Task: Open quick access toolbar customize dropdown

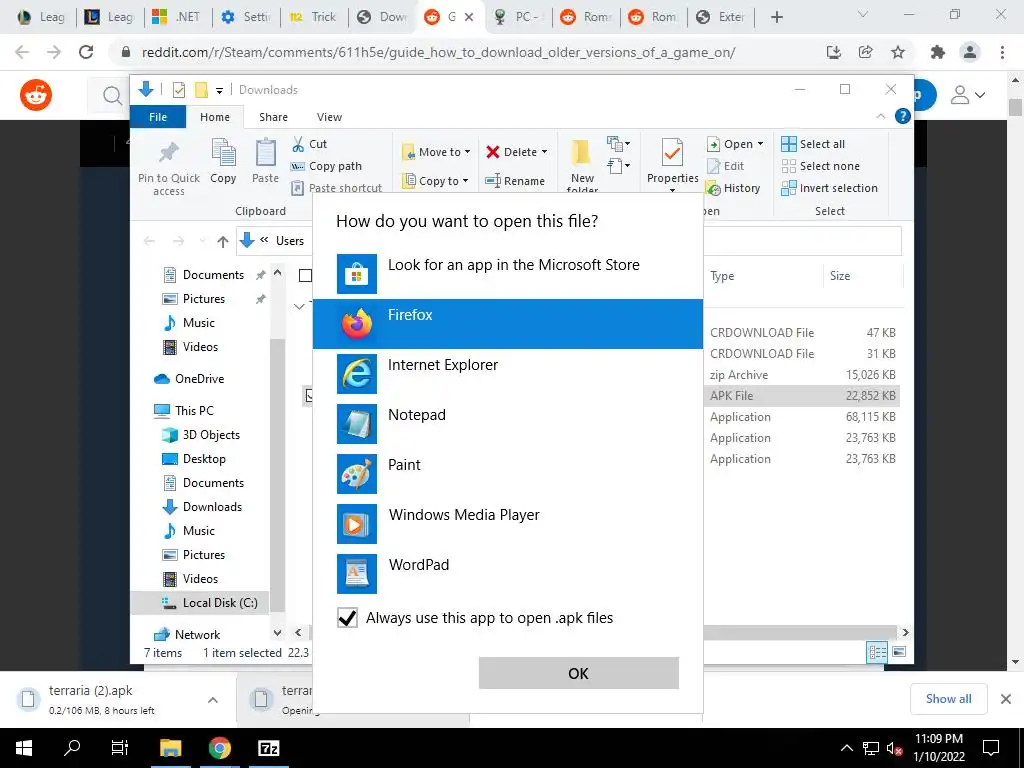Action: (219, 91)
